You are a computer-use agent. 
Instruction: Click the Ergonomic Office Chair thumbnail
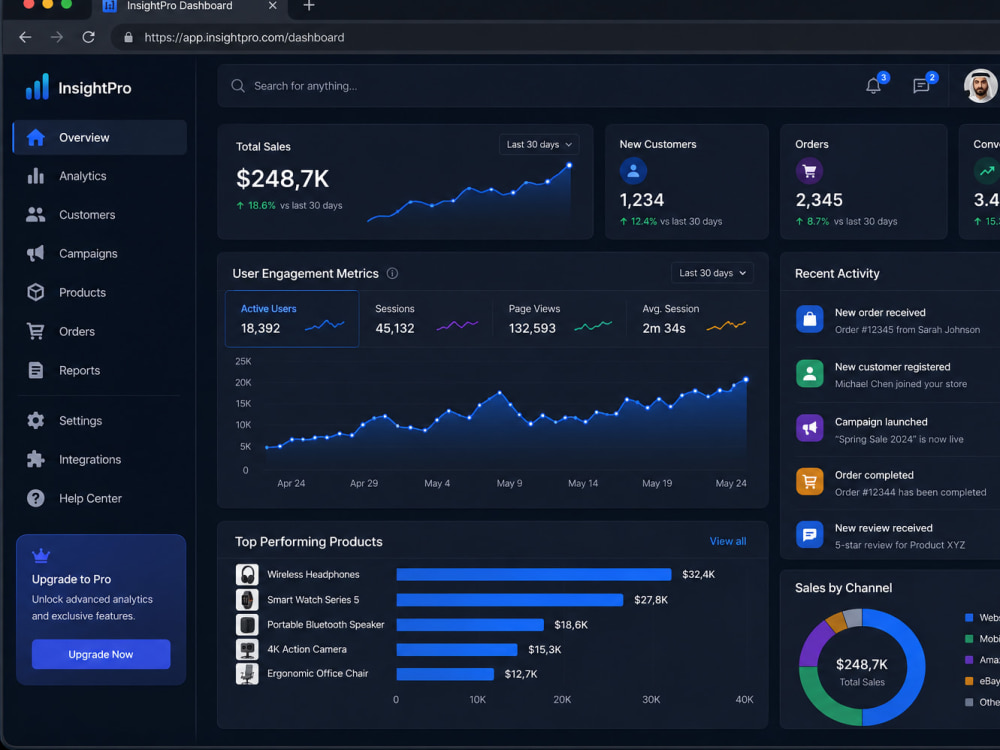(247, 673)
